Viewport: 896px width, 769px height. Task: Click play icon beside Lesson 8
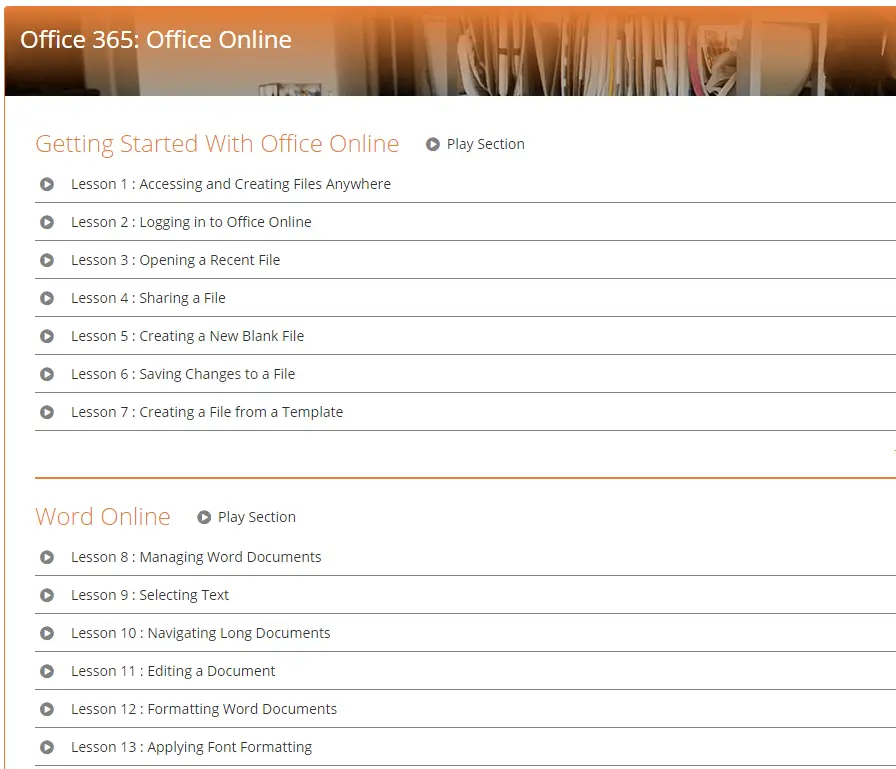point(47,557)
